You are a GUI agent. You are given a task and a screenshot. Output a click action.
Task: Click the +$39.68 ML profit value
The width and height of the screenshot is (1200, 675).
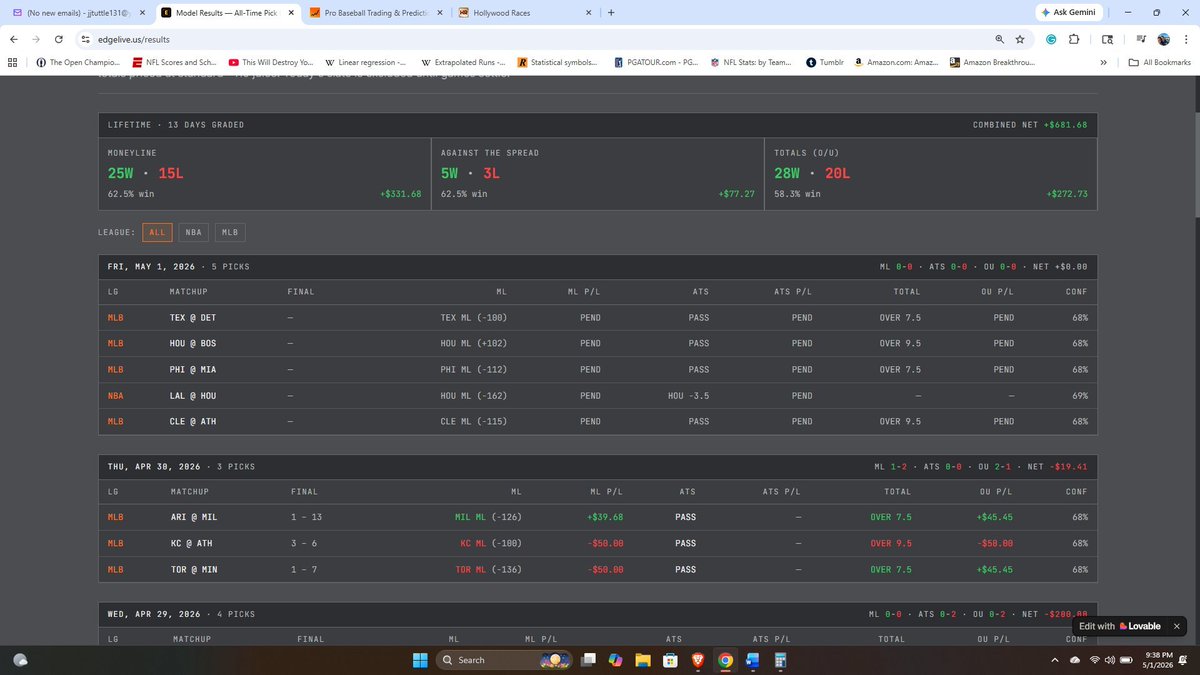pos(603,517)
